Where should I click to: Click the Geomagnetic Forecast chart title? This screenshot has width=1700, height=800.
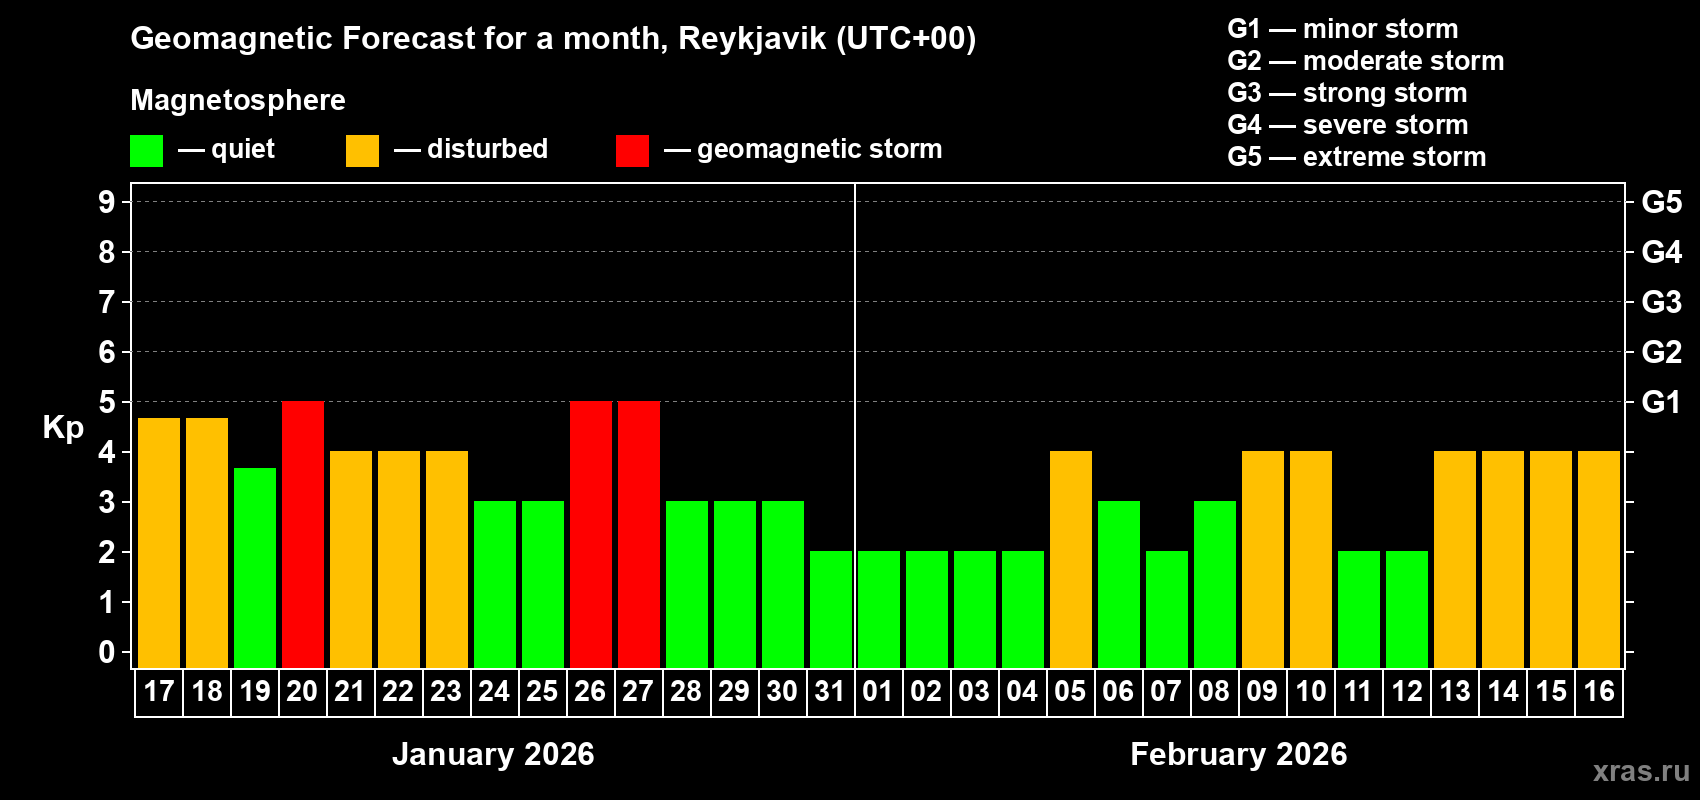click(553, 39)
